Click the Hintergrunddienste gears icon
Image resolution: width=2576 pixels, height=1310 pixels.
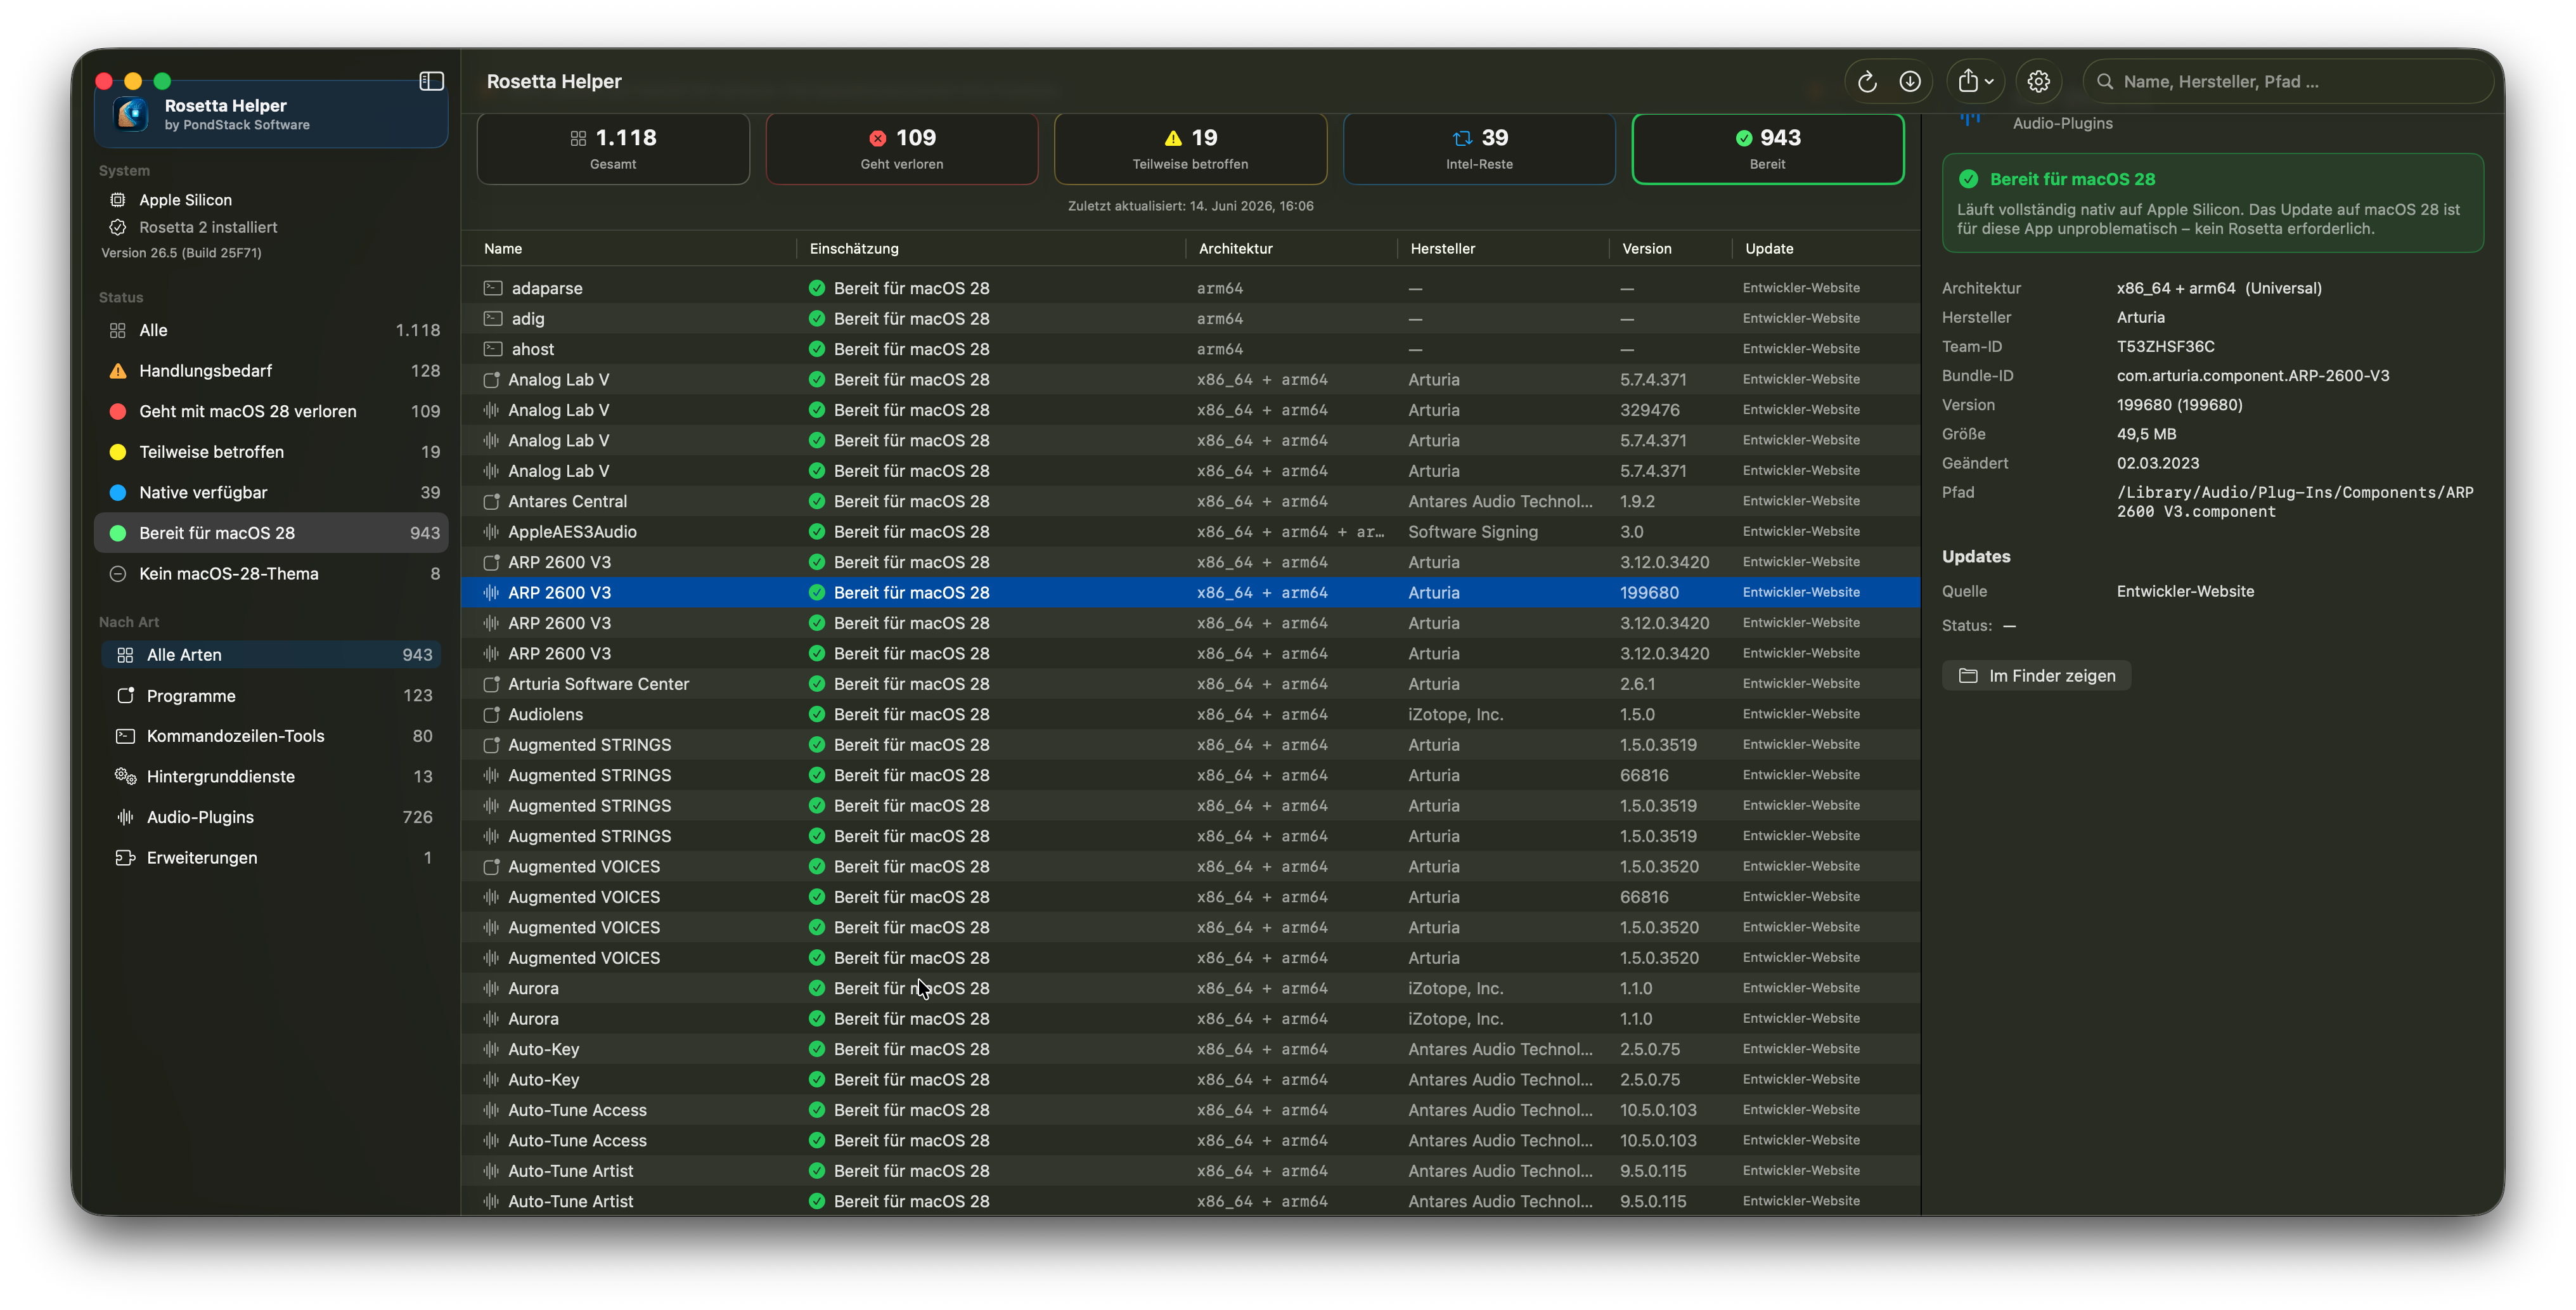(125, 777)
